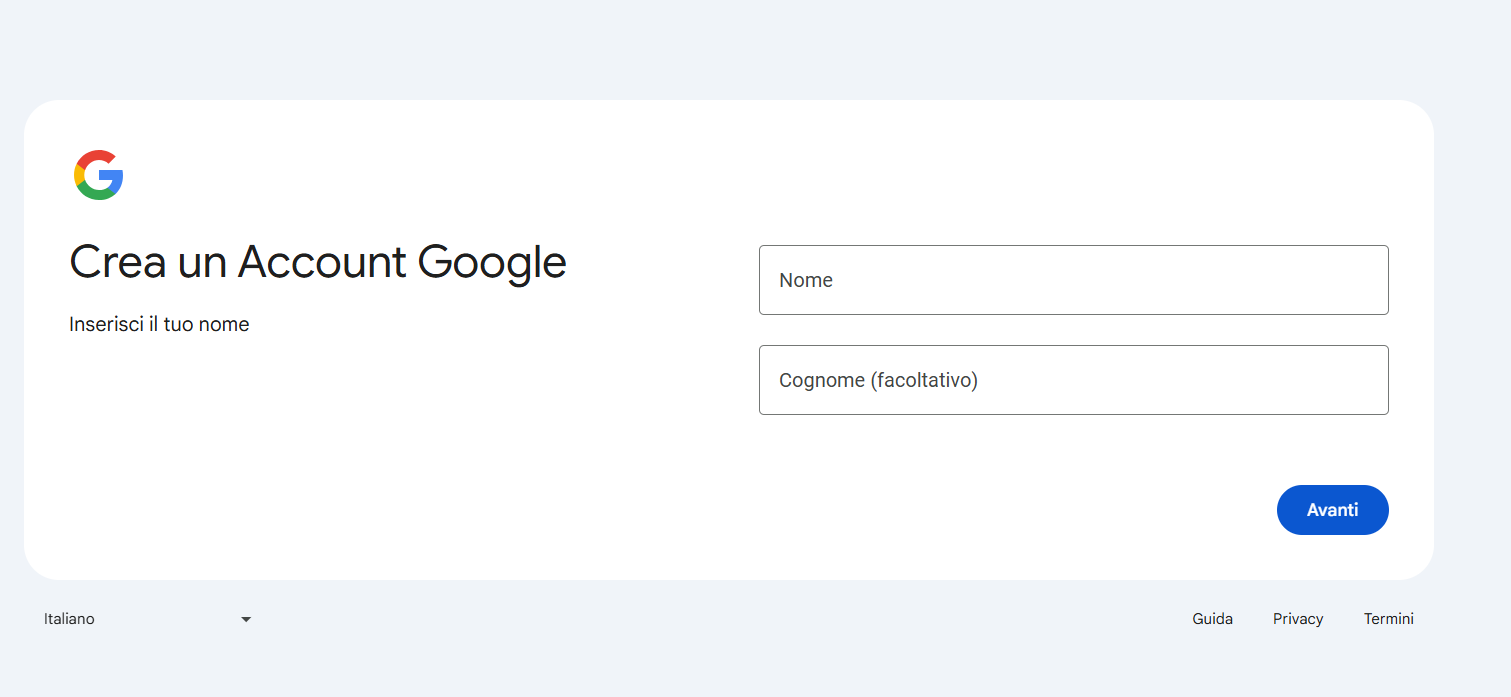Open the Privacy link in footer
Screen dimensions: 1511x697
pyautogui.click(x=1298, y=619)
